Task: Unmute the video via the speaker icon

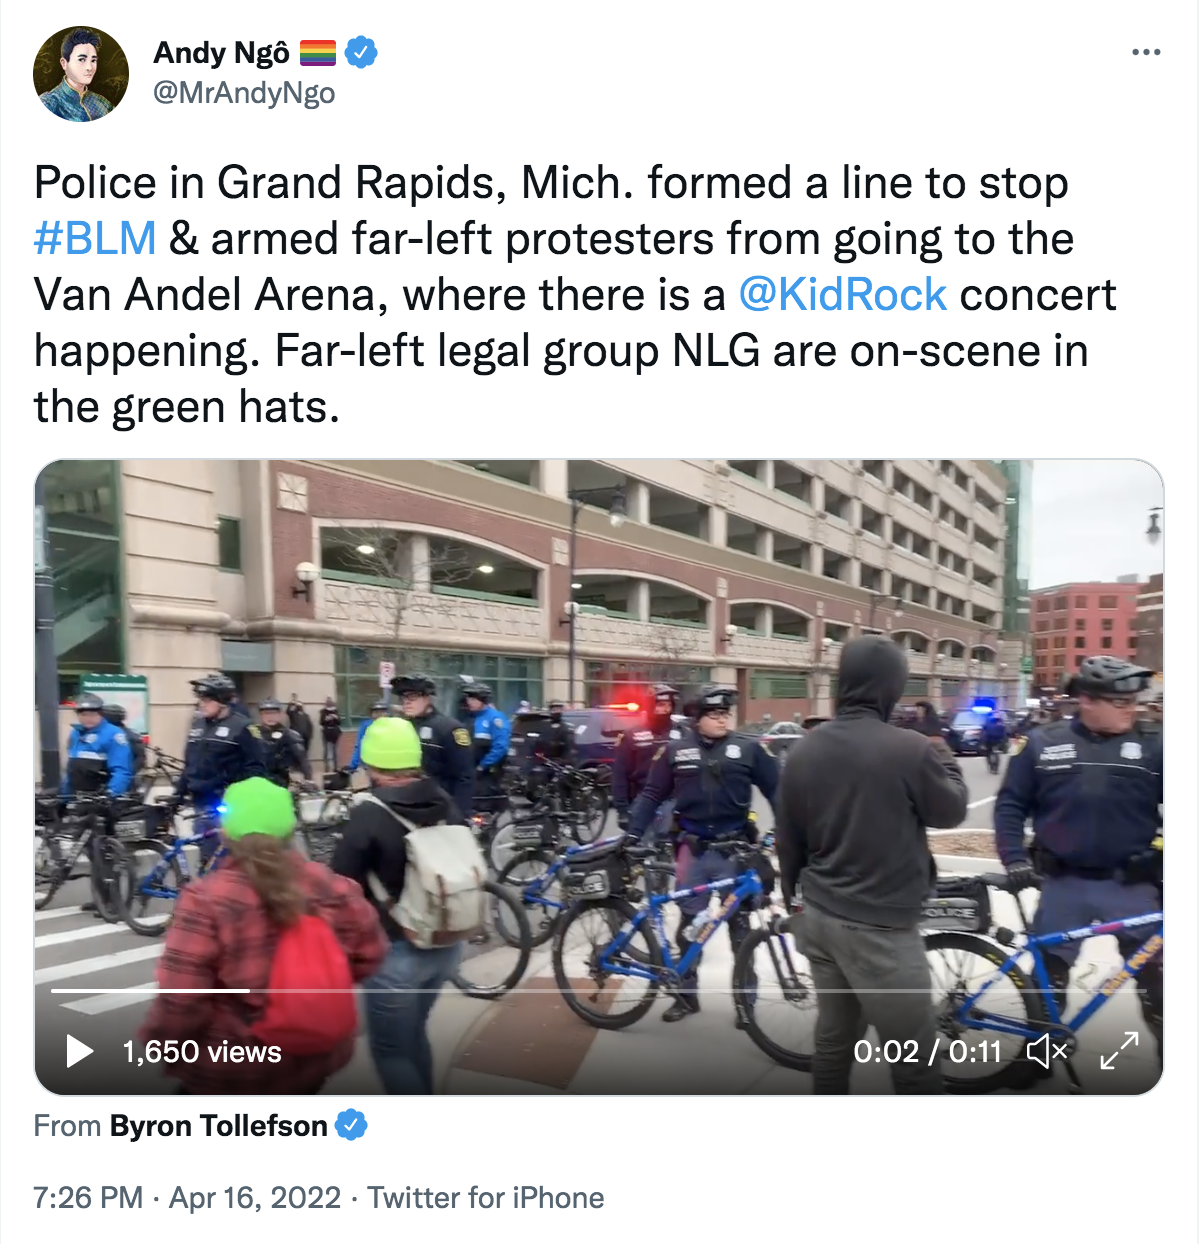Action: coord(1047,1051)
